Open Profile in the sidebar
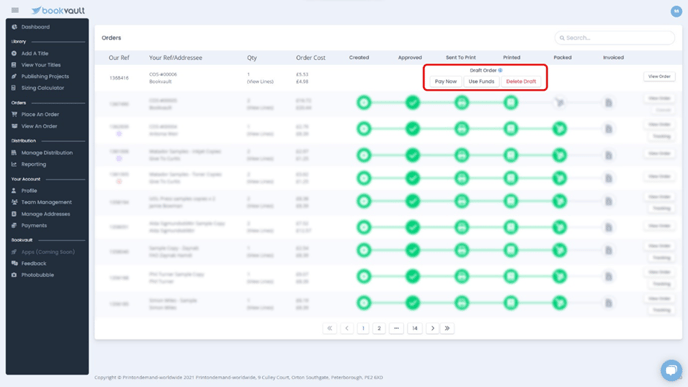The height and width of the screenshot is (387, 688). tap(29, 191)
